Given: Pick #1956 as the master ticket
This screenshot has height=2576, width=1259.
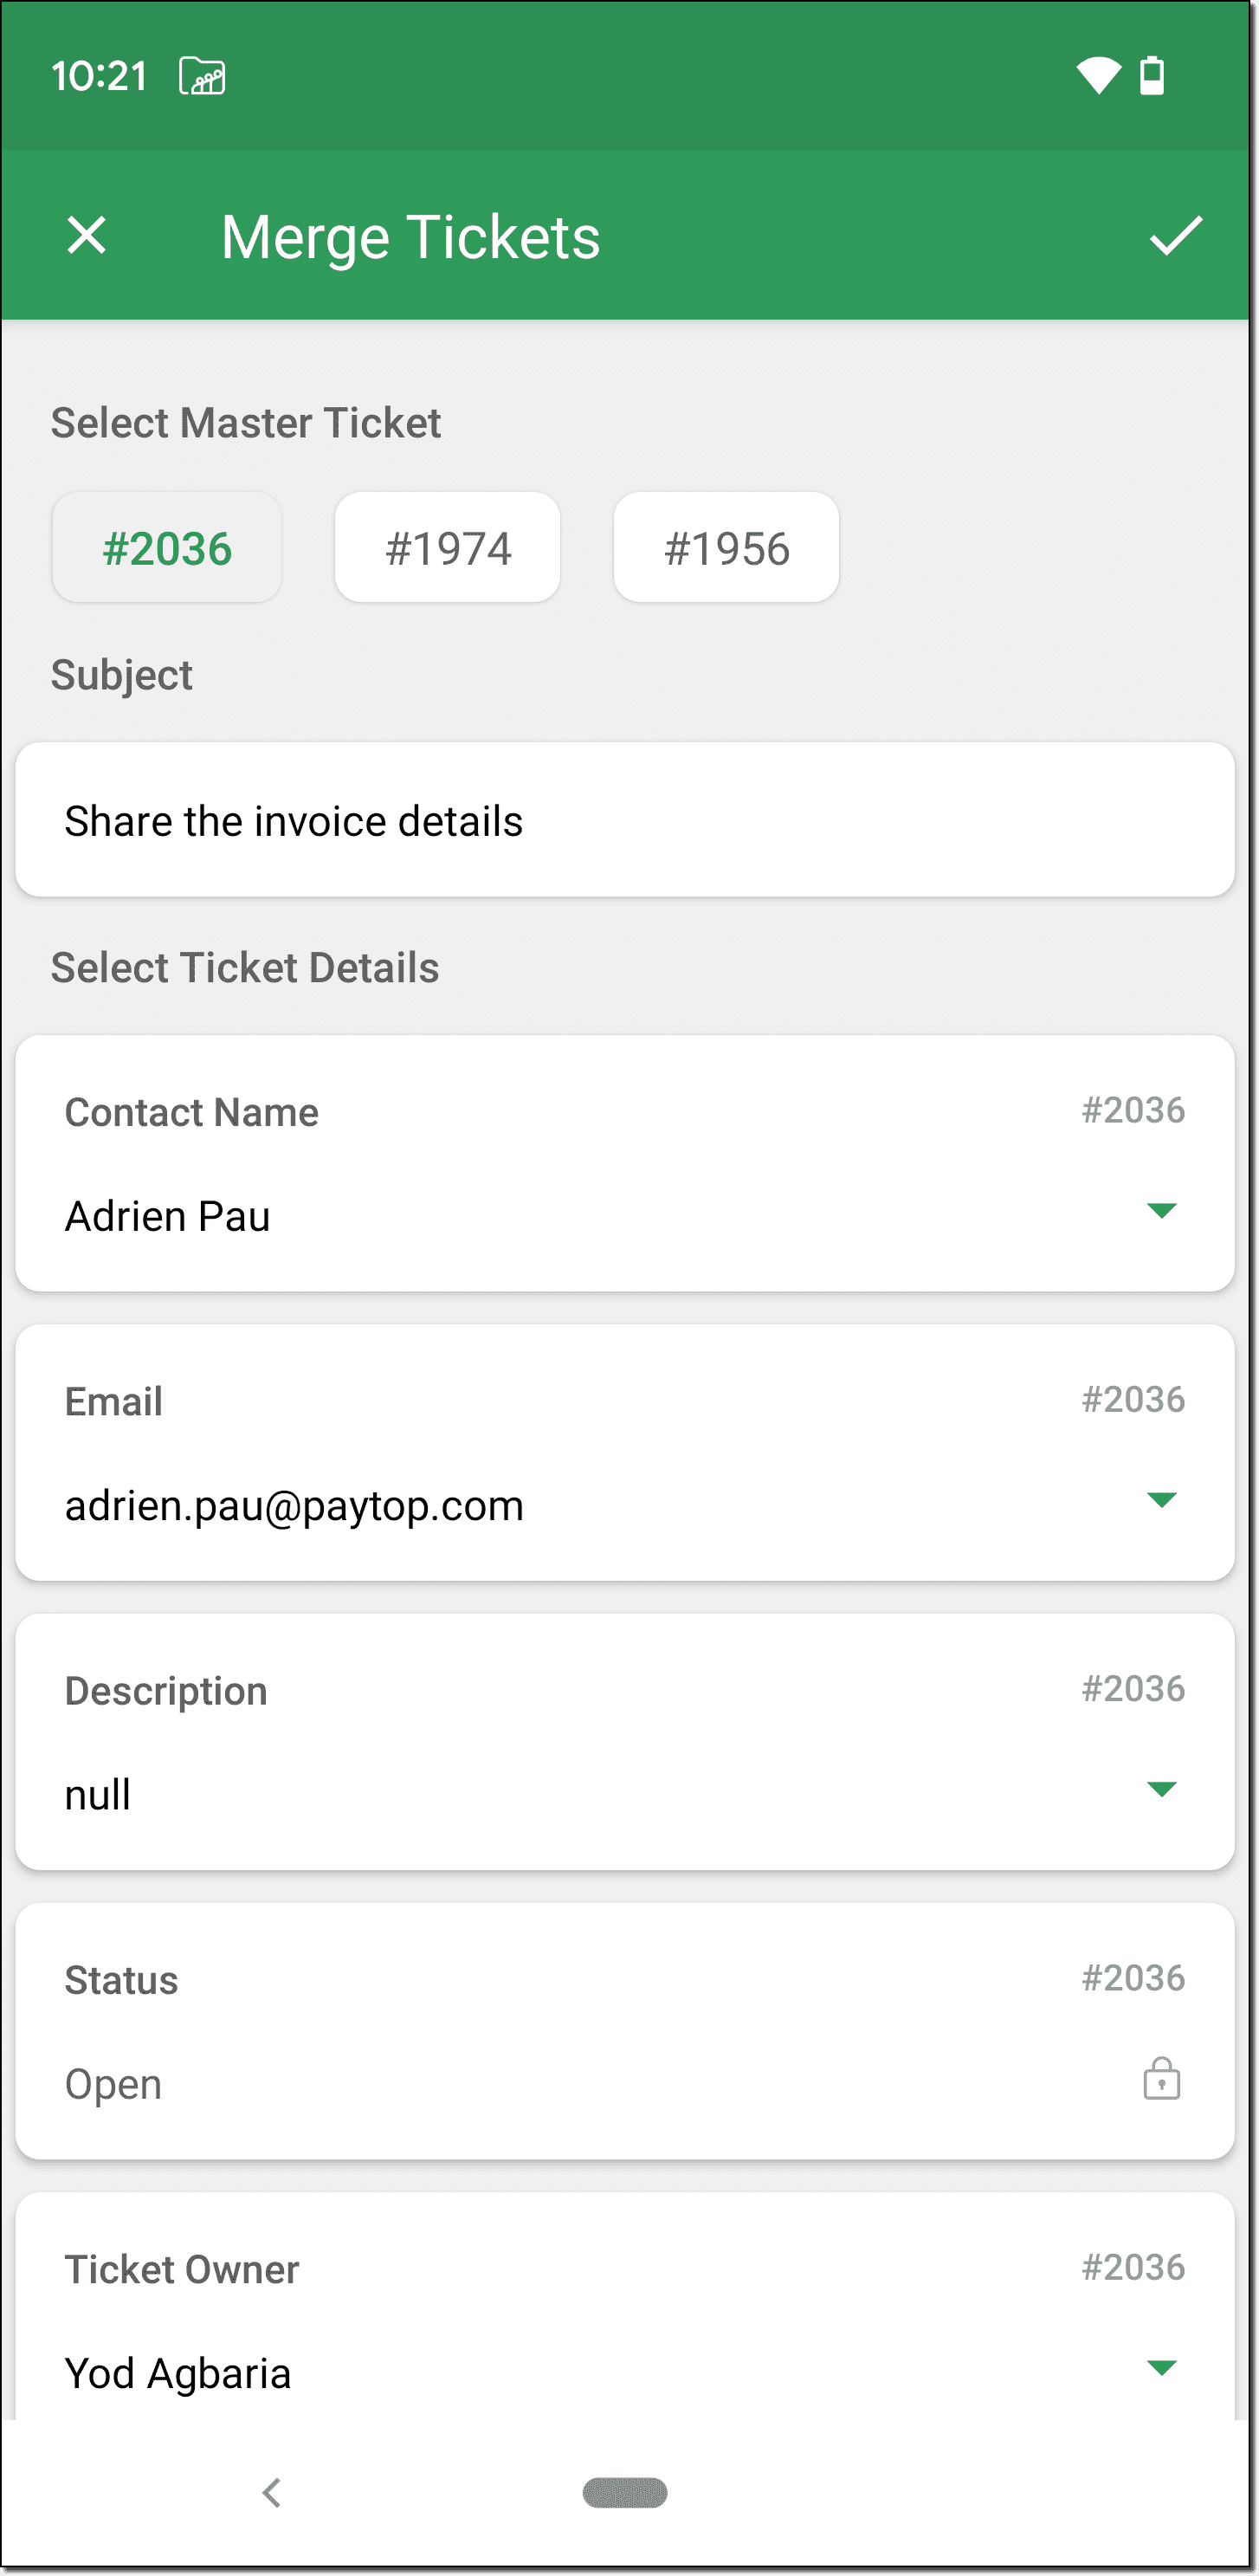Looking at the screenshot, I should [x=726, y=548].
